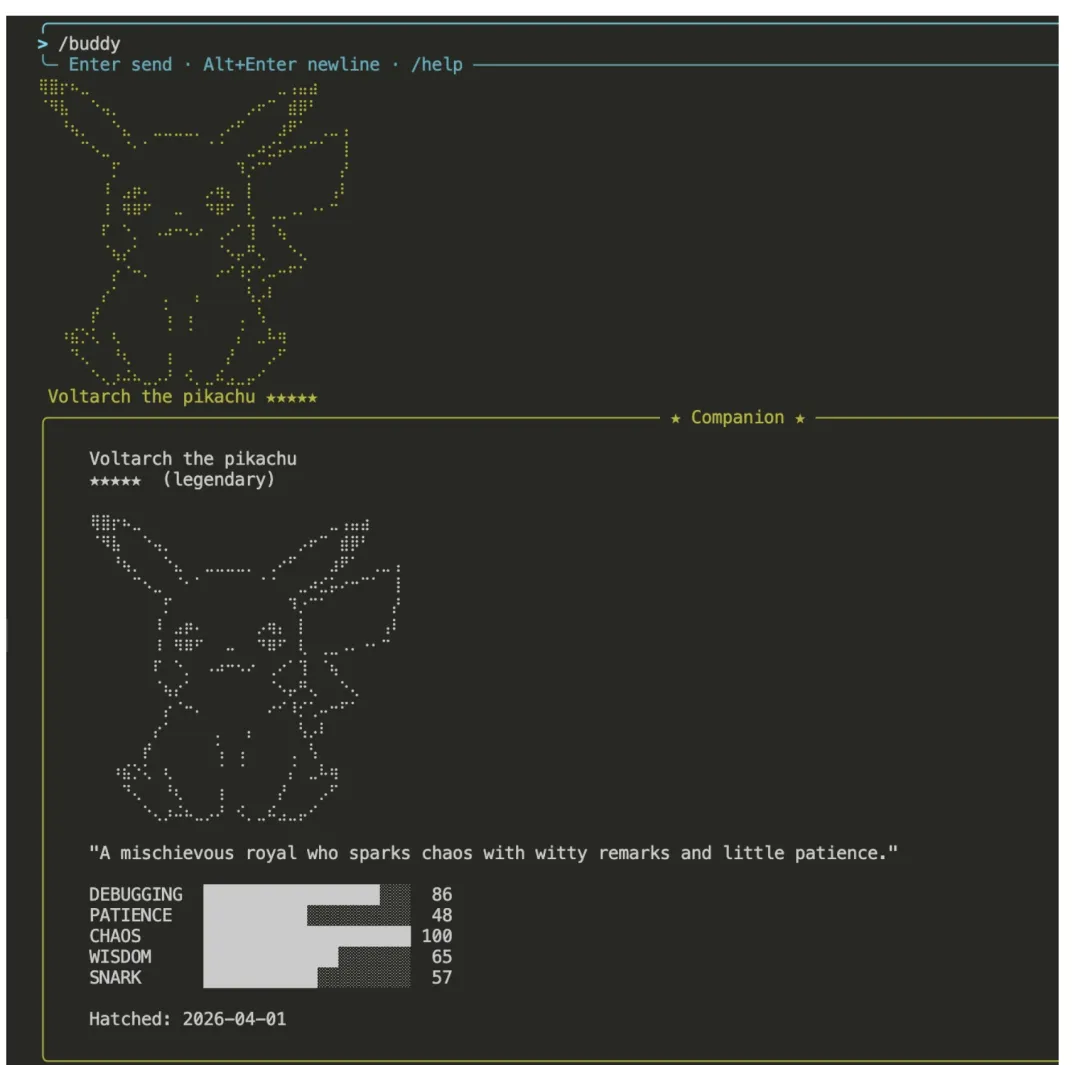Click the WISDOM stat label
Screen dimensions: 1080x1065
coord(120,956)
